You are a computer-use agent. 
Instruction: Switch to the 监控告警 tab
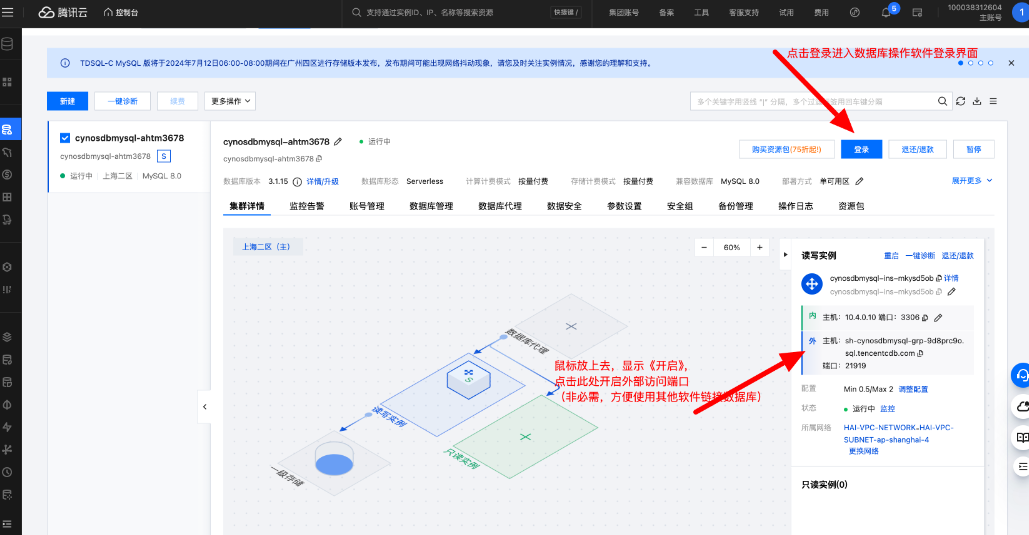pos(306,206)
